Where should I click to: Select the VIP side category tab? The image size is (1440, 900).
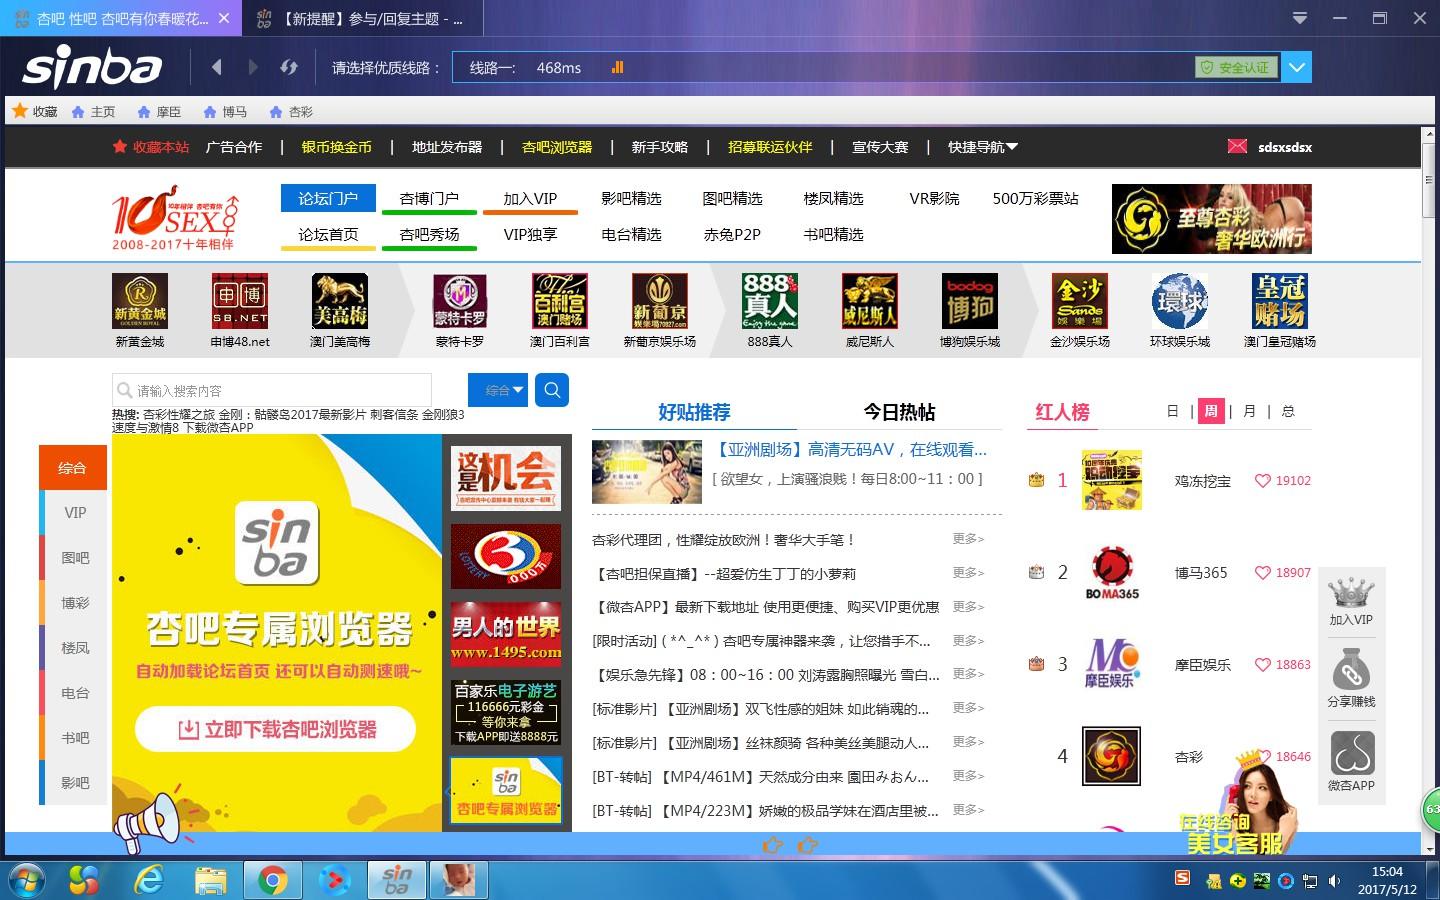click(x=75, y=512)
